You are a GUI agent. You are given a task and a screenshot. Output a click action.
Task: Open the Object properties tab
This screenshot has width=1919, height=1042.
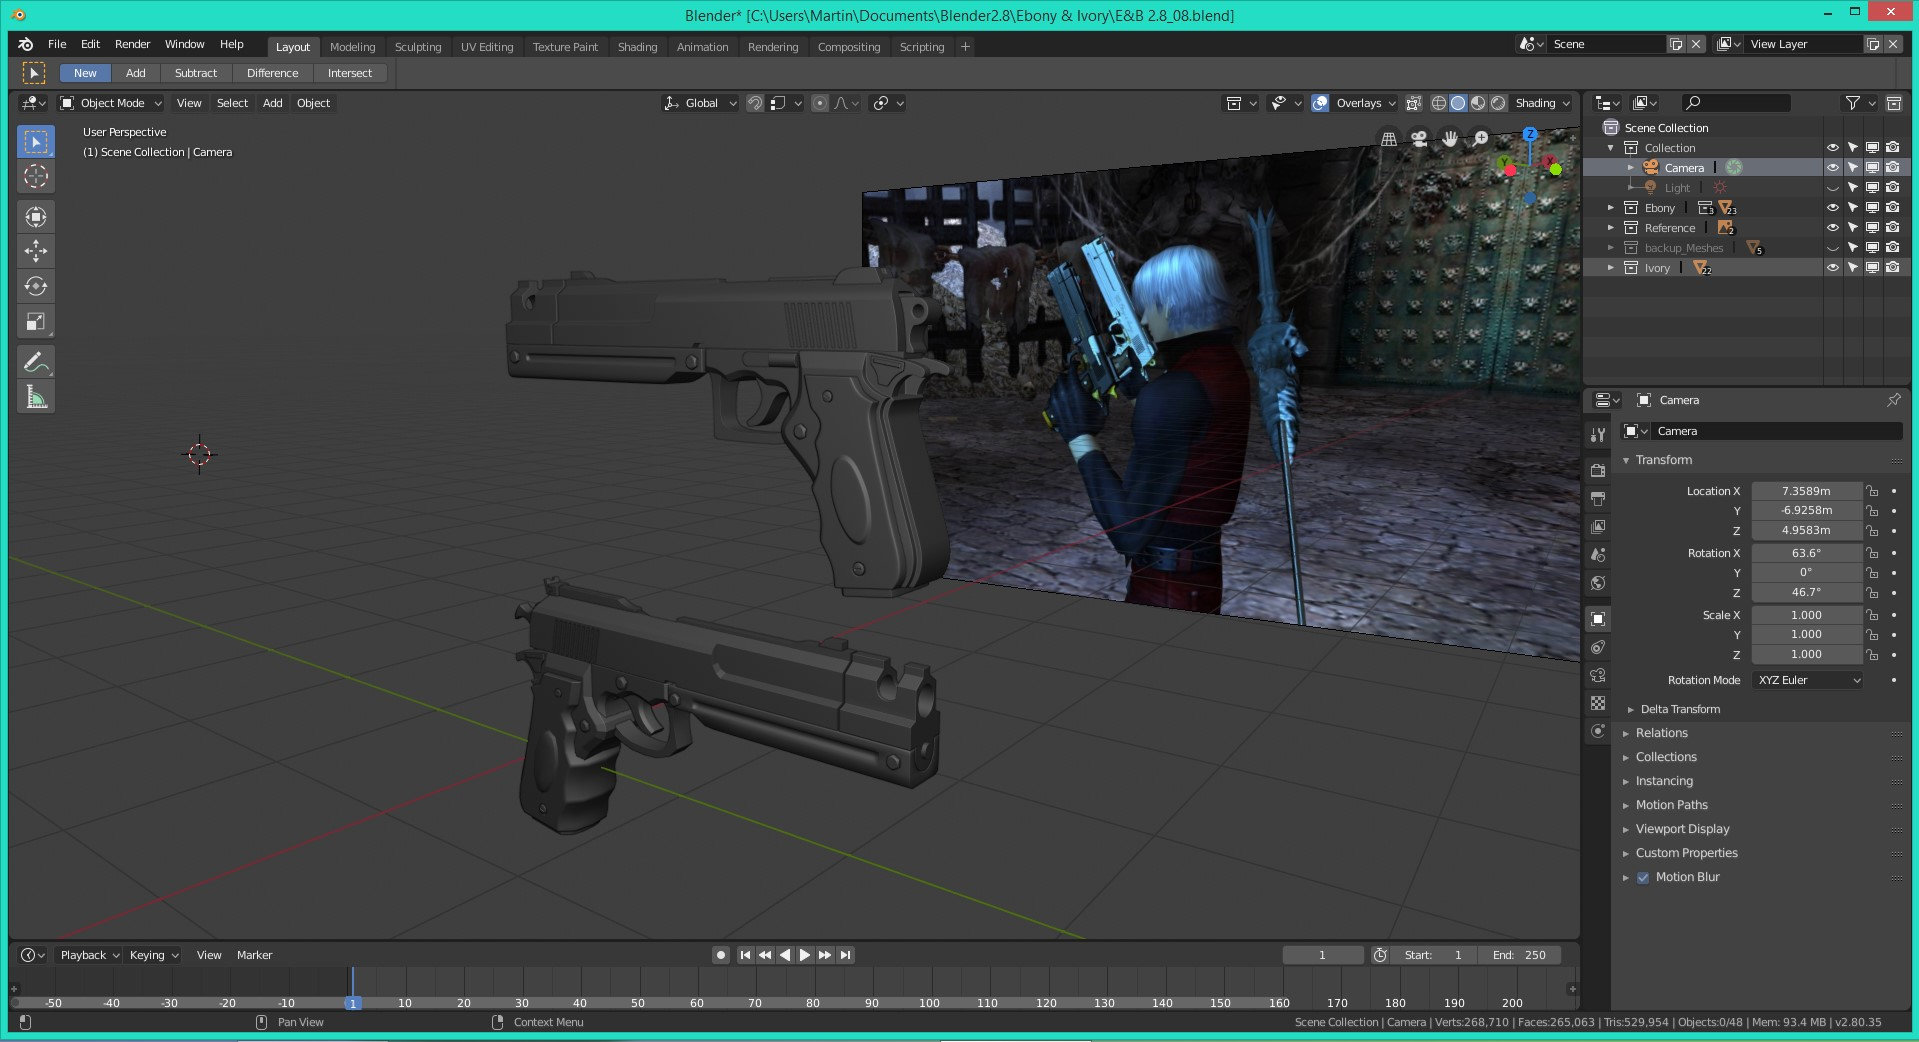click(x=1598, y=619)
